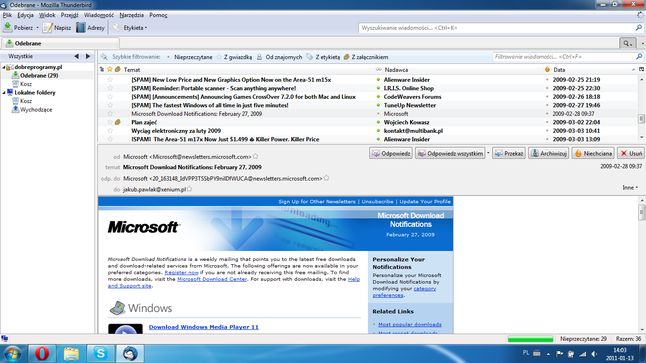Screen dimensions: 646x363
Task: Toggle the Z gwiazdką starred filter
Action: tap(234, 57)
